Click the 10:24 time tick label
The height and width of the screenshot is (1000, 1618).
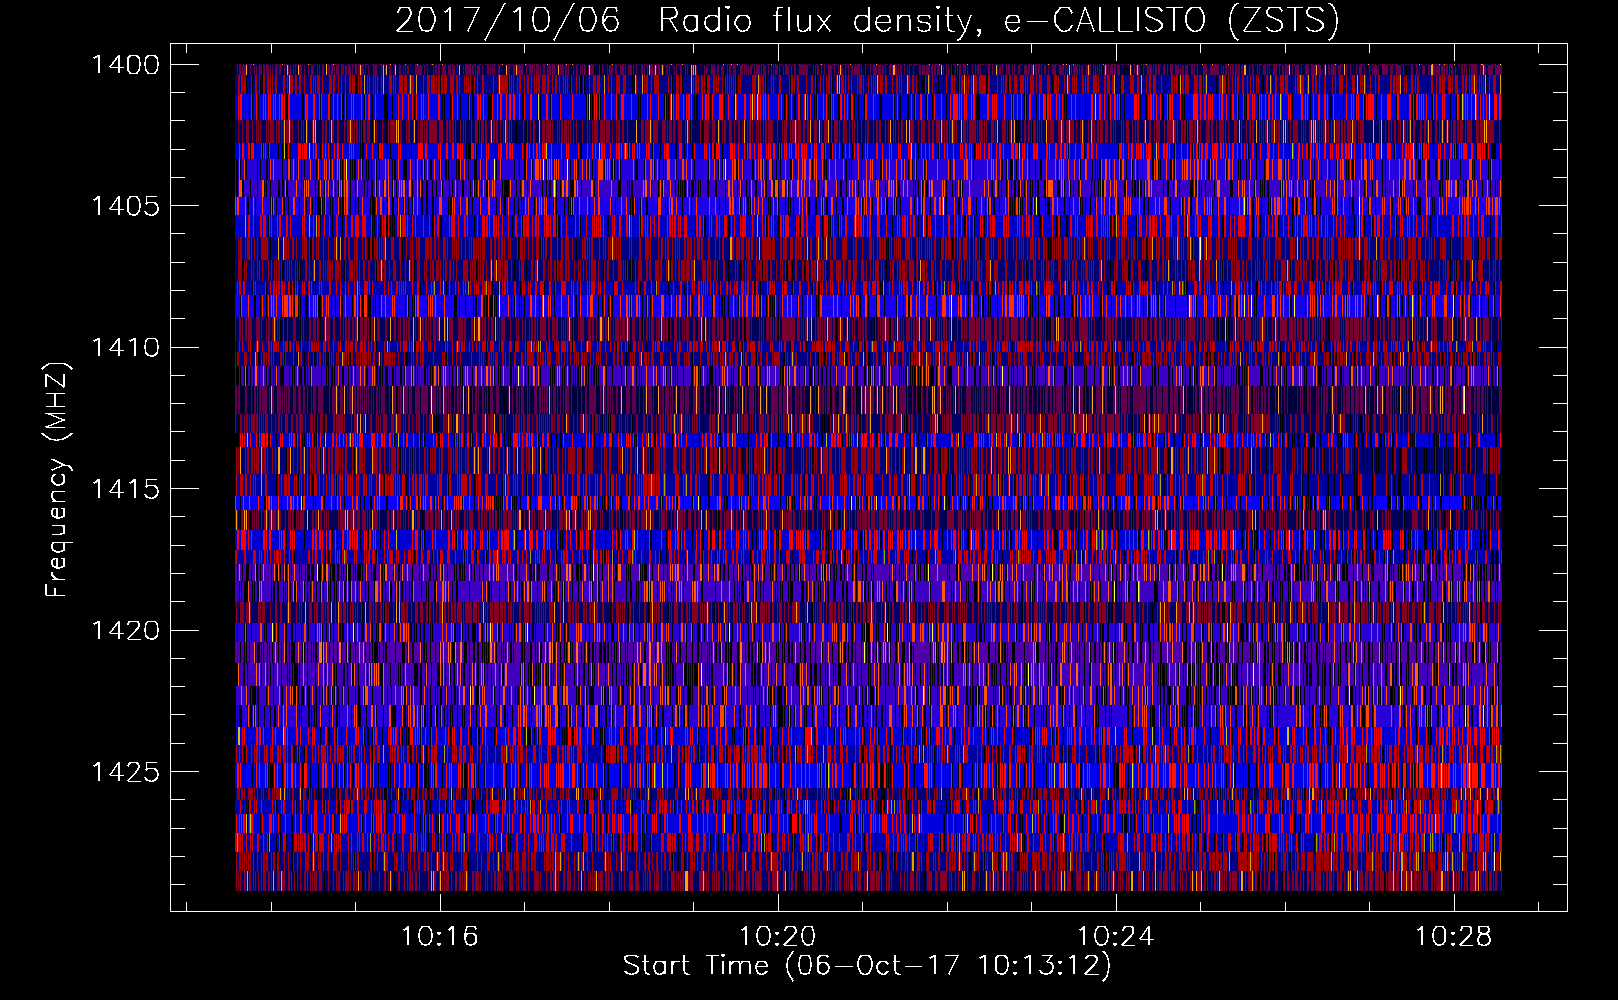[x=1116, y=937]
